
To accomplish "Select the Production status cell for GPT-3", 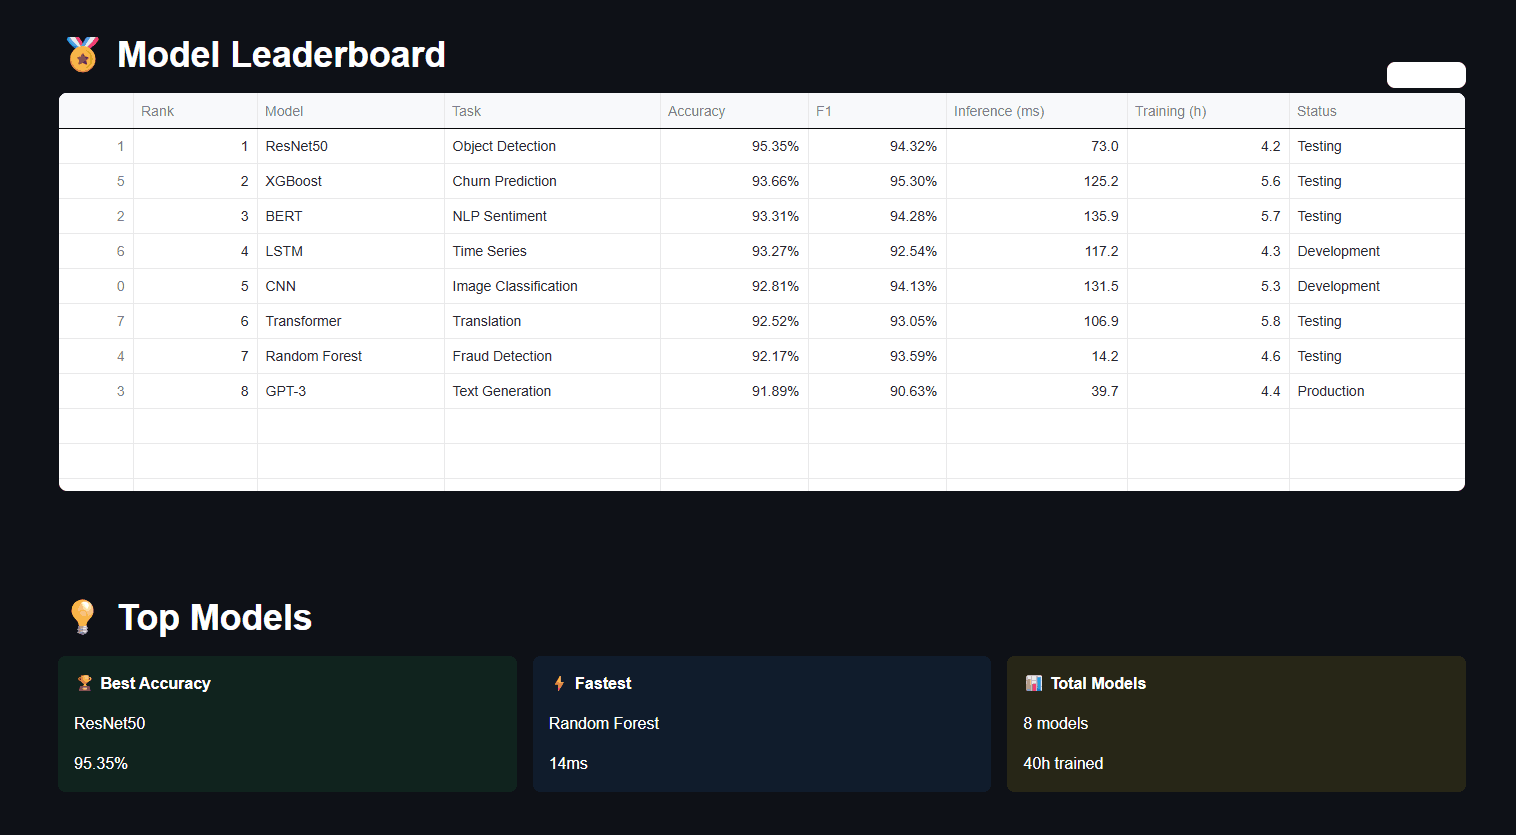I will pyautogui.click(x=1376, y=391).
